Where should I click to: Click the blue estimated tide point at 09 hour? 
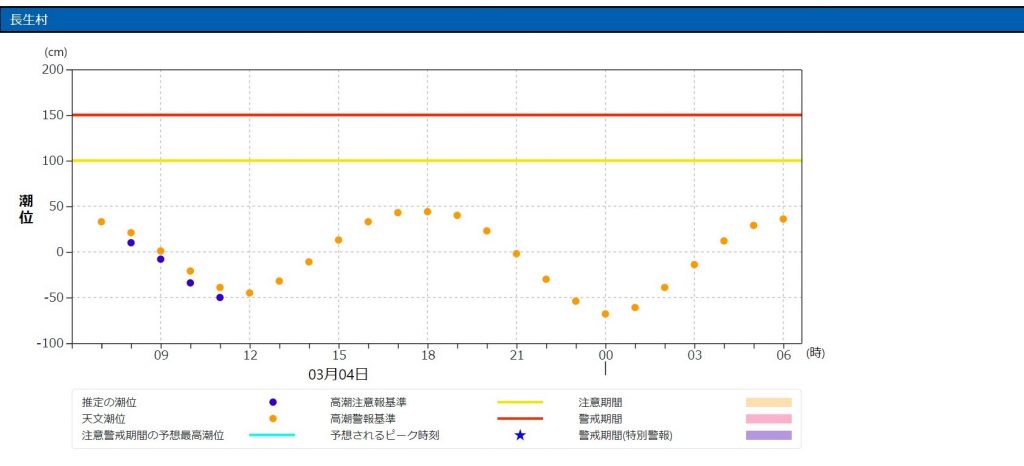[x=161, y=259]
